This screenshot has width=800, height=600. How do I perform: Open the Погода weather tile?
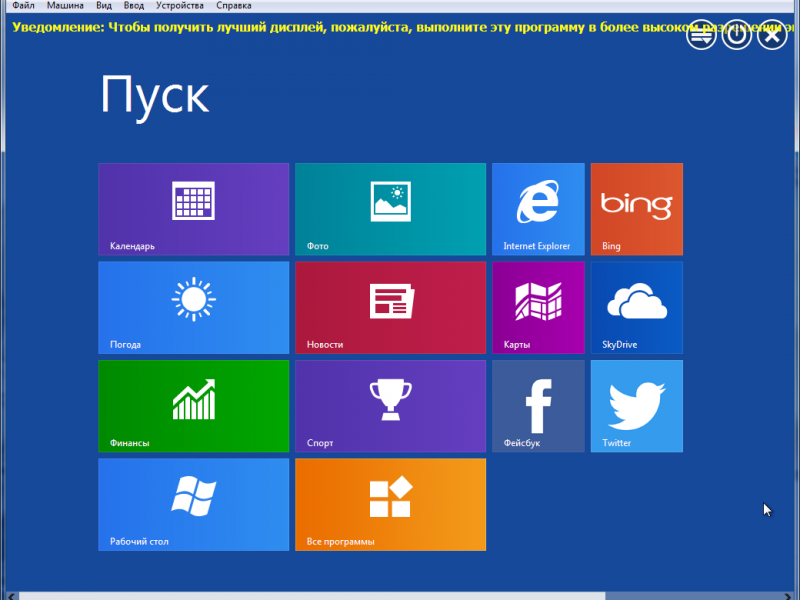(193, 308)
